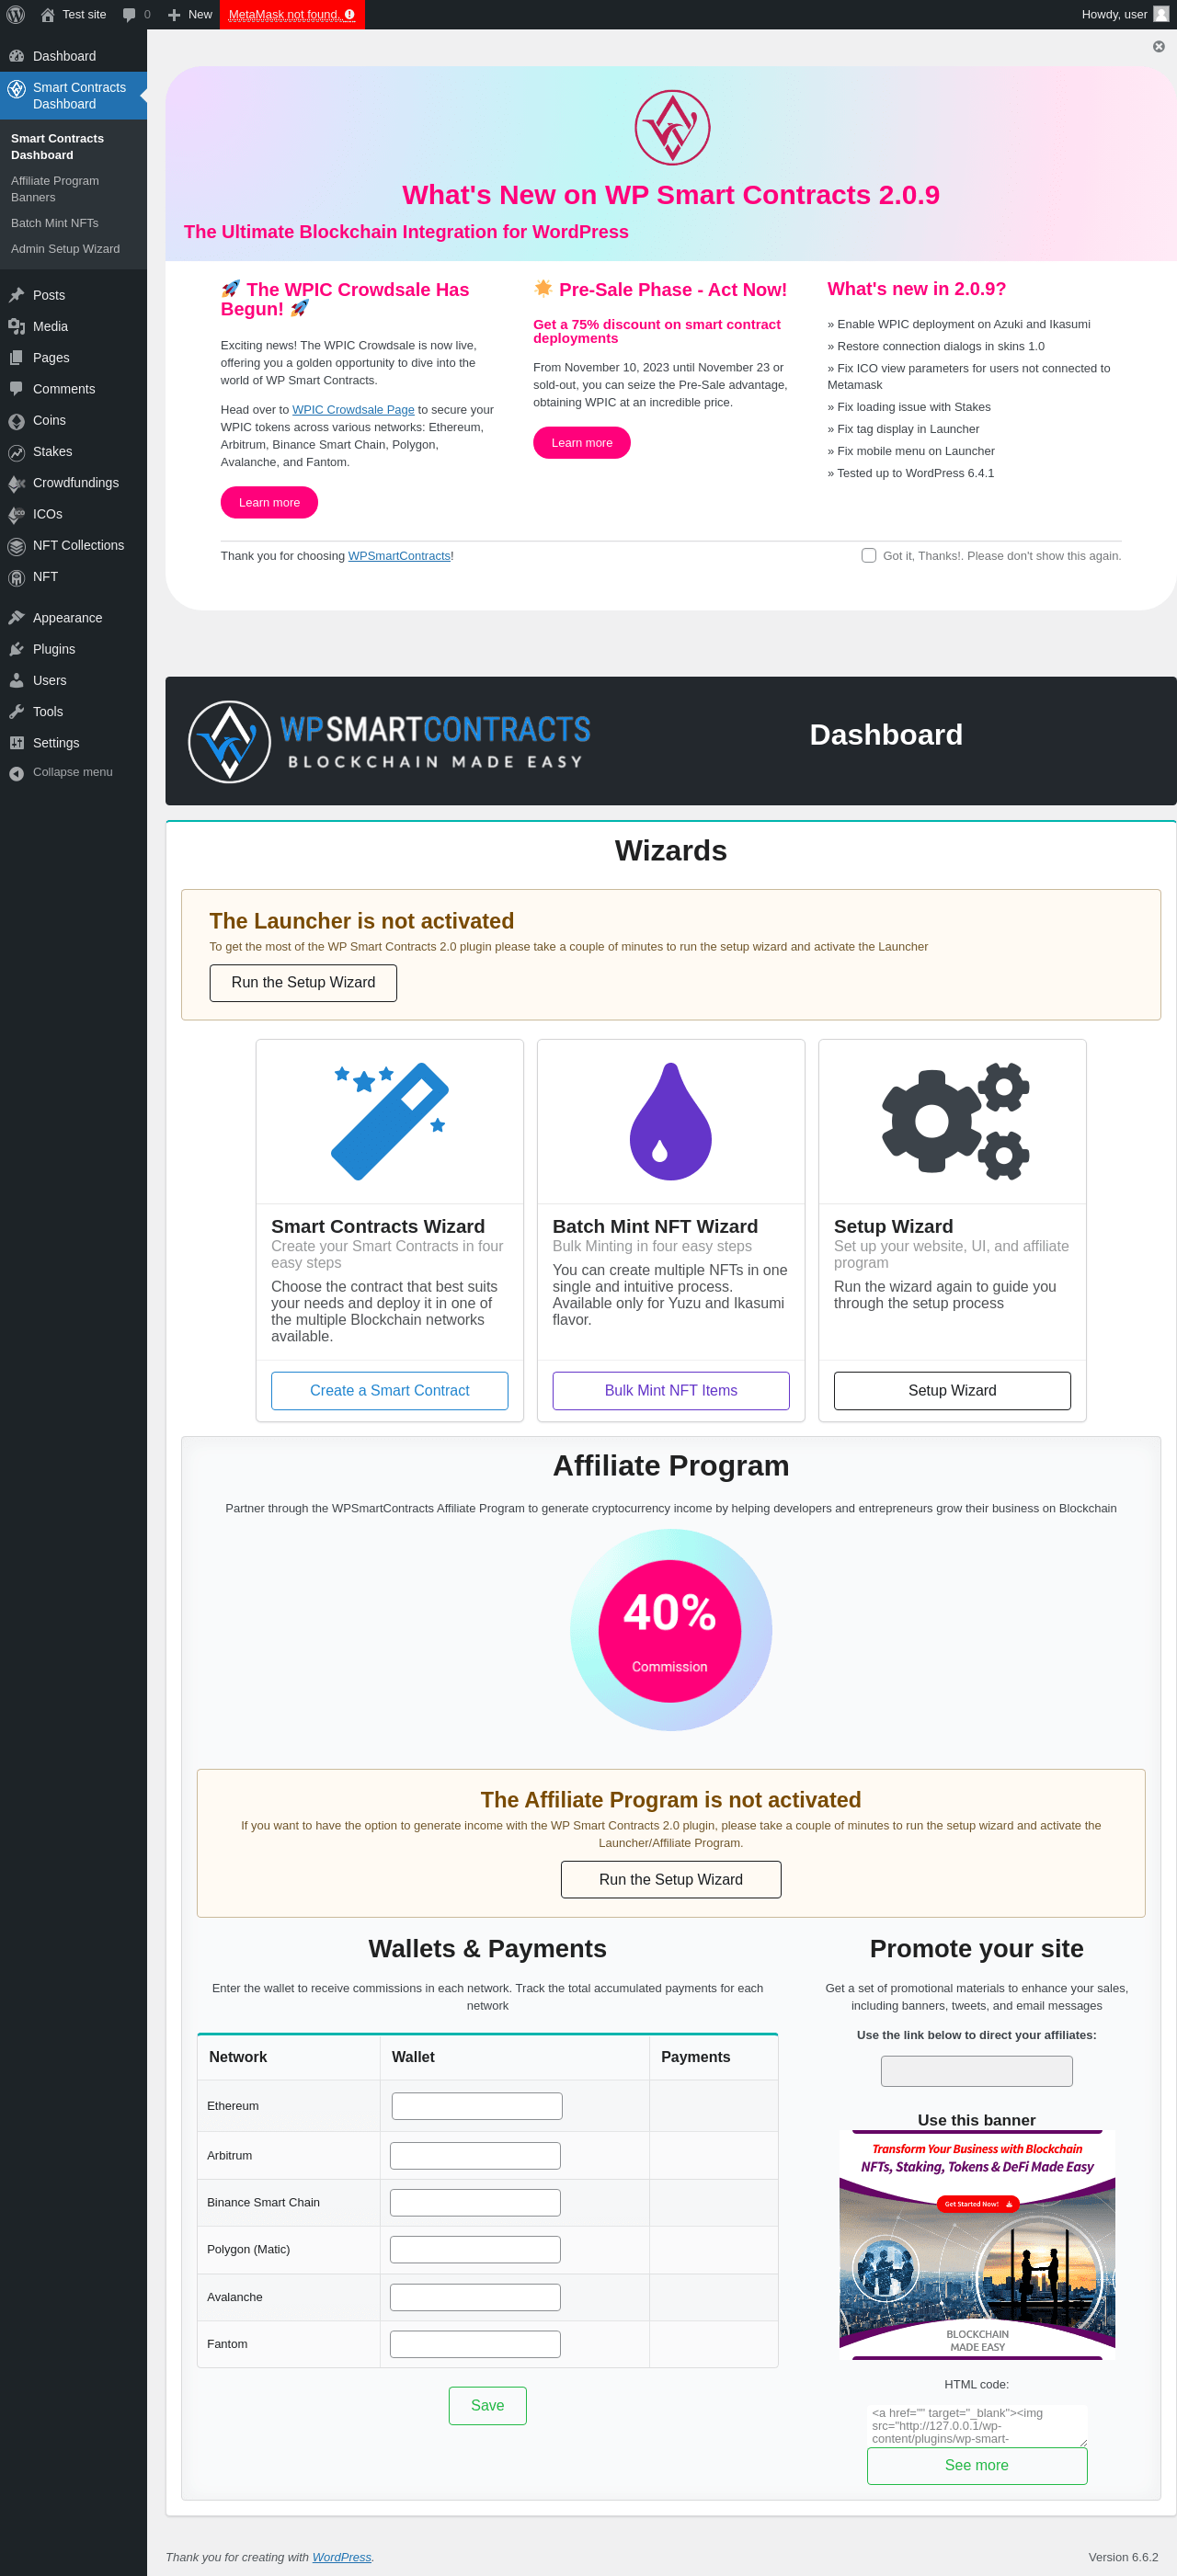Click the WordPress logo in admin bar
The width and height of the screenshot is (1177, 2576).
(16, 14)
